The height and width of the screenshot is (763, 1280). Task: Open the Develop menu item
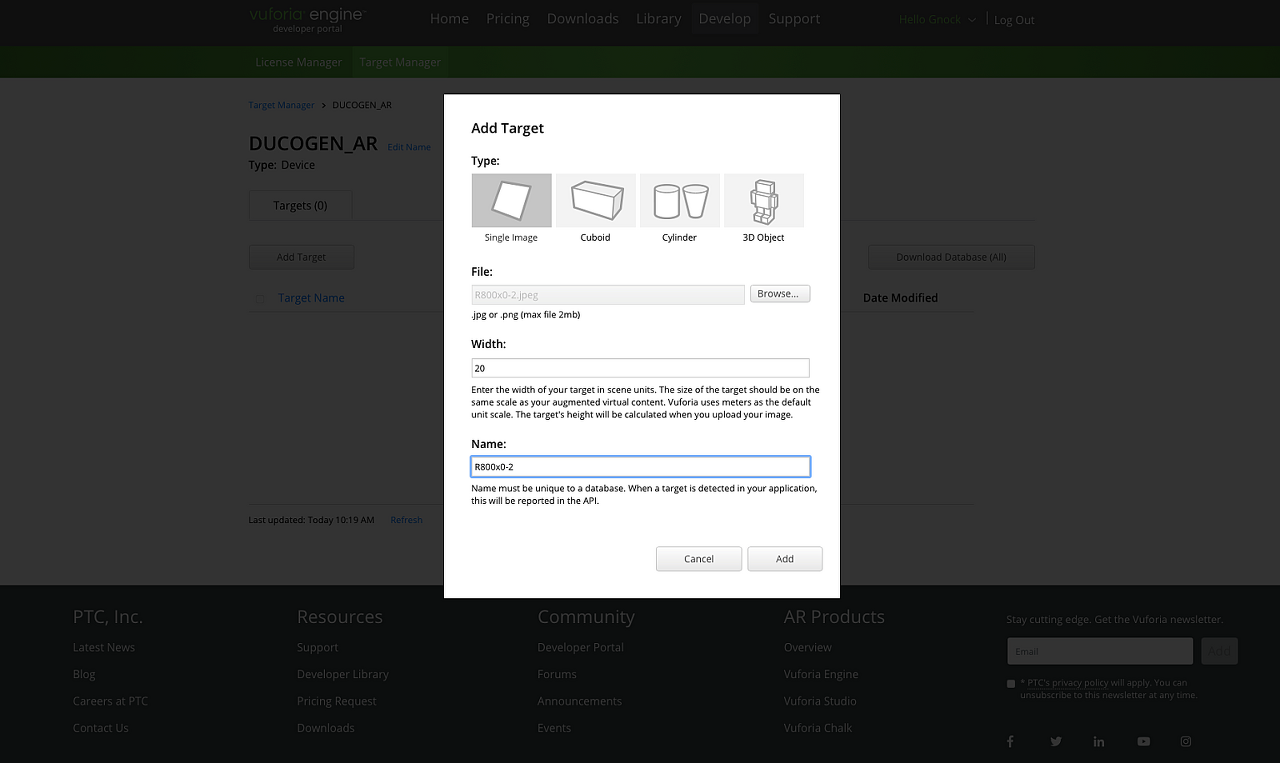(725, 19)
